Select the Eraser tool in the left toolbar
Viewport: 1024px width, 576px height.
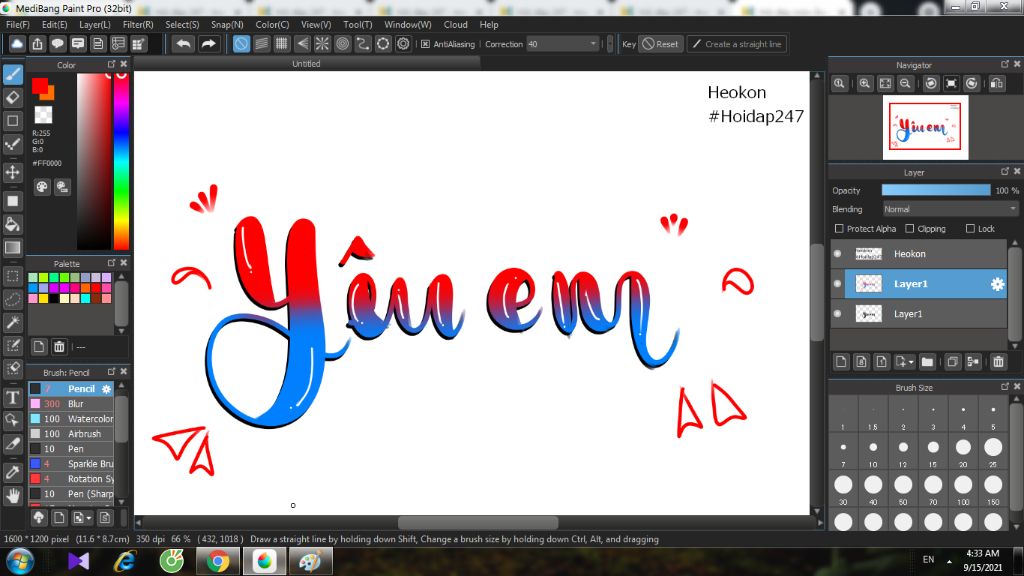tap(13, 97)
